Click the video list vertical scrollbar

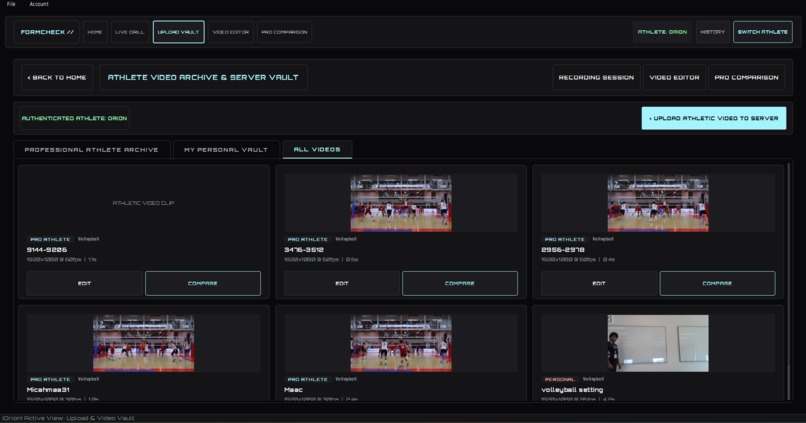(x=789, y=280)
